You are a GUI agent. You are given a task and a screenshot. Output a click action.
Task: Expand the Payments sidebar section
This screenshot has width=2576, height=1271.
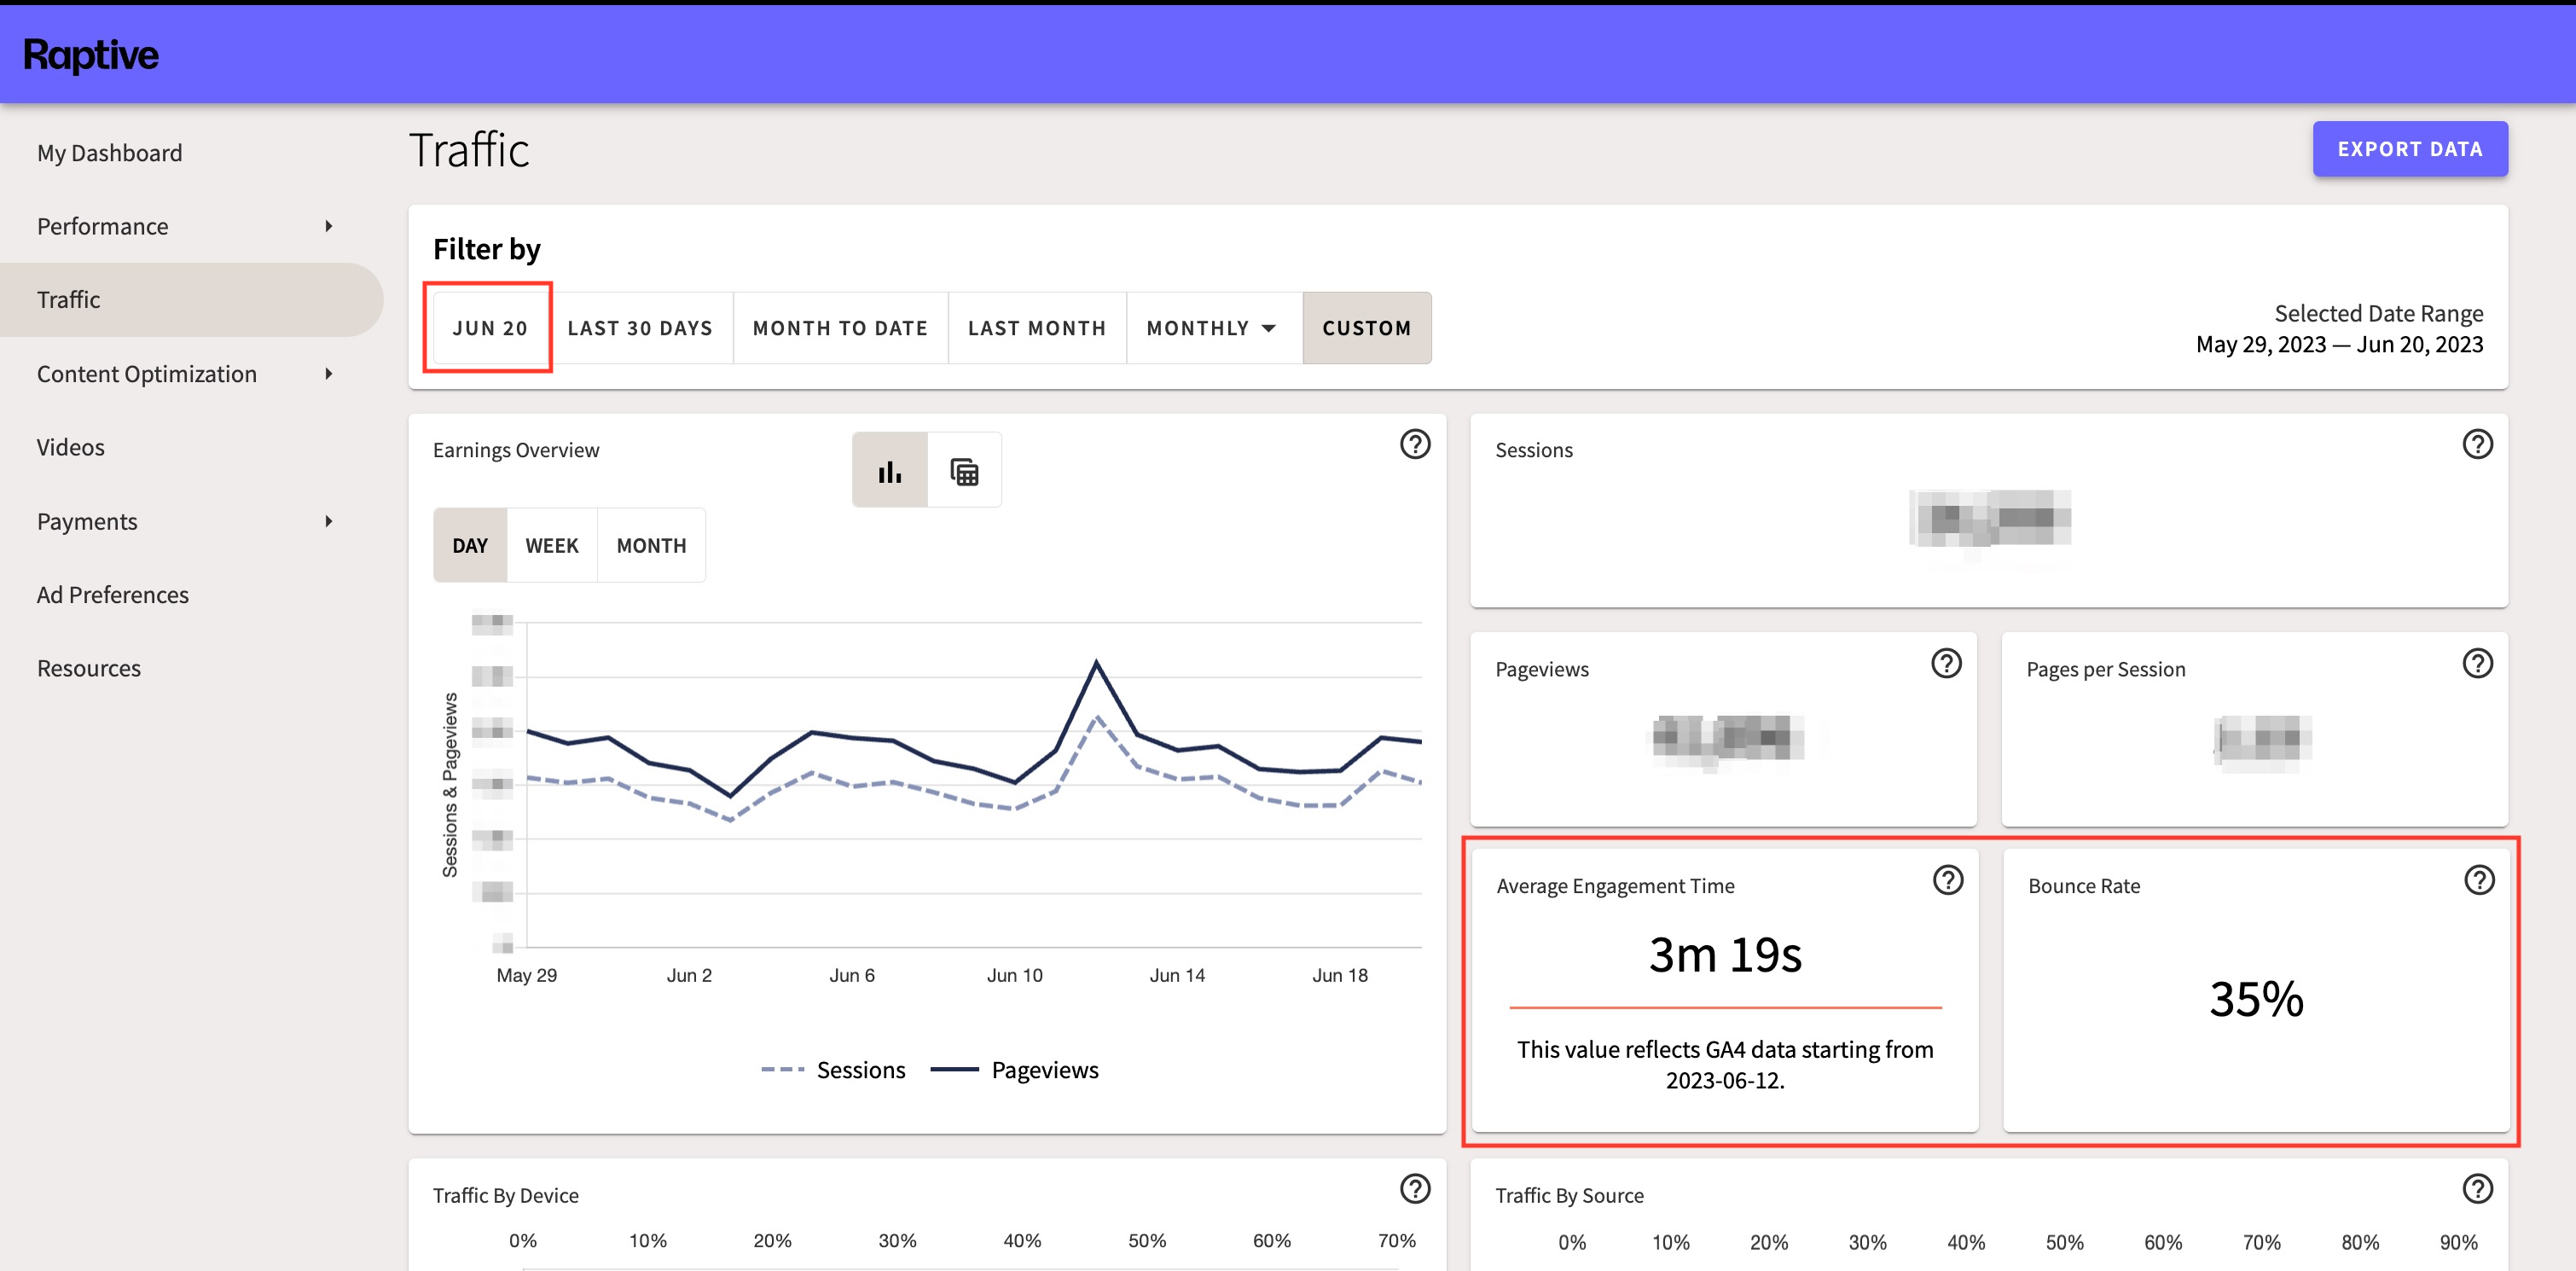click(x=87, y=520)
